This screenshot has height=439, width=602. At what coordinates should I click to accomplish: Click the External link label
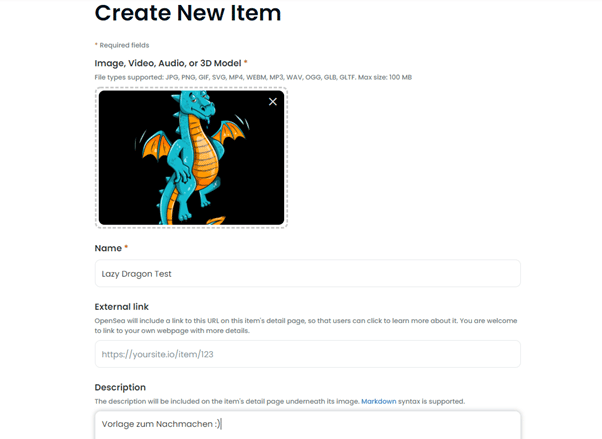coord(121,306)
